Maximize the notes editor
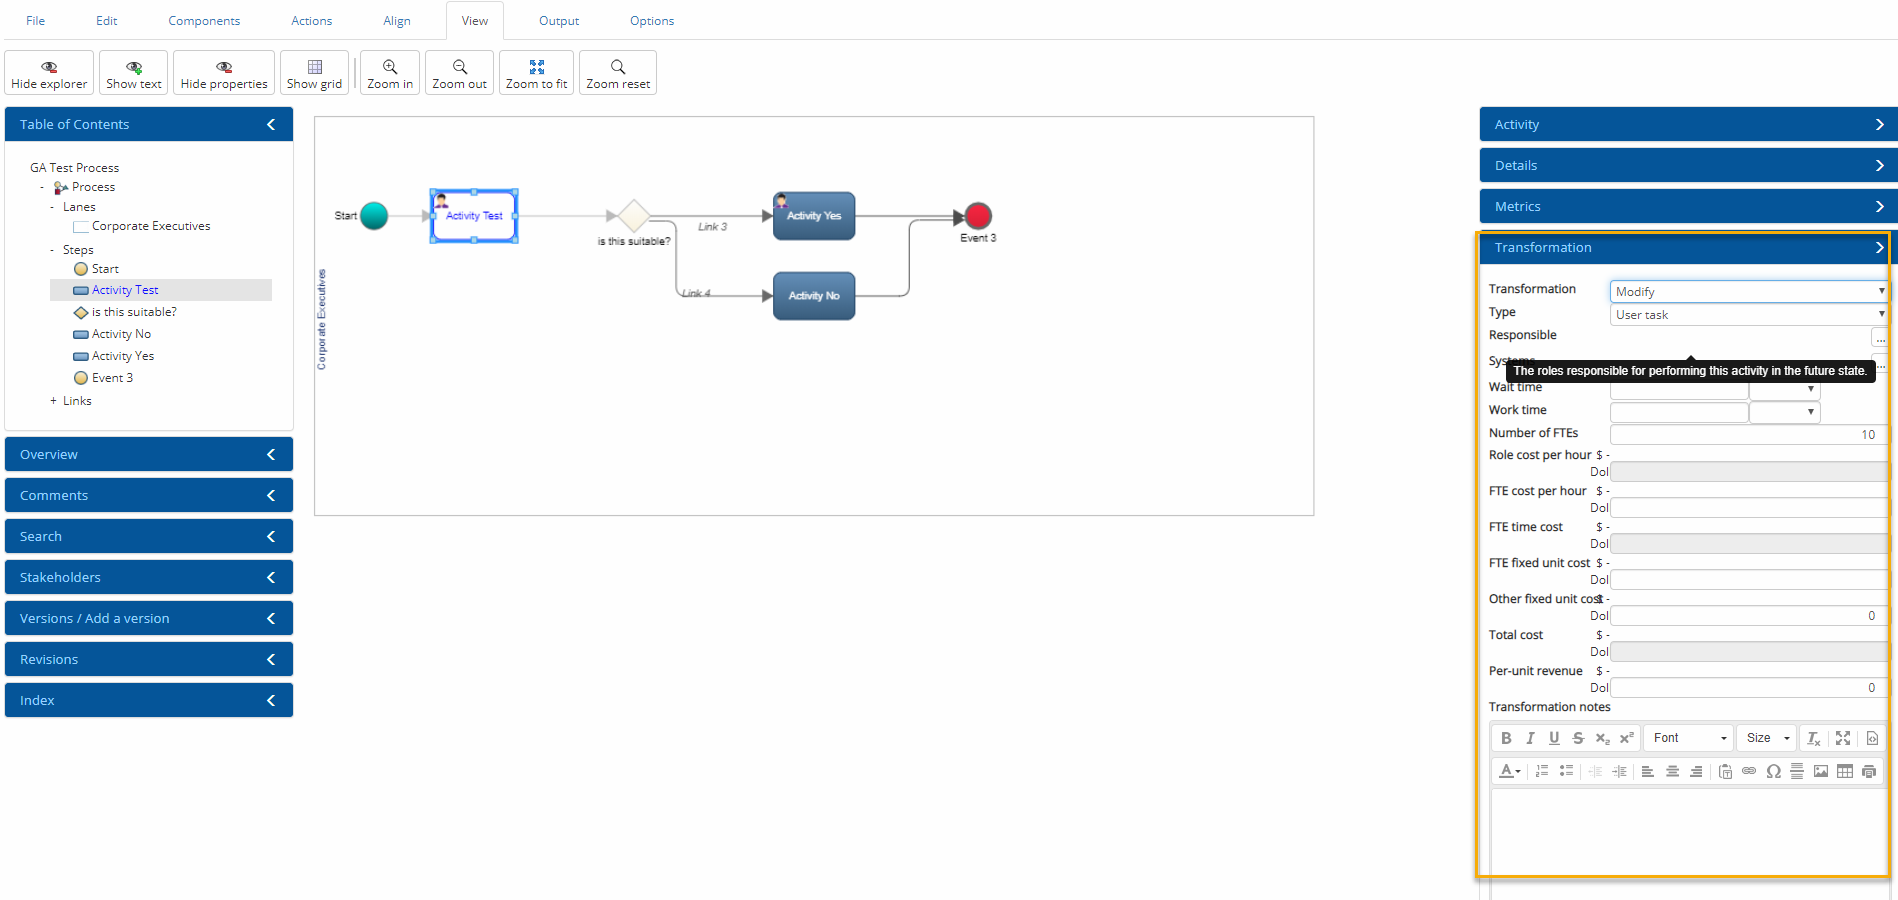 (1843, 738)
